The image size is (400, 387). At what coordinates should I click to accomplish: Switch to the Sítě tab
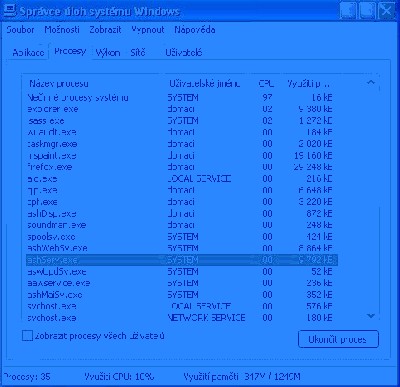point(138,53)
